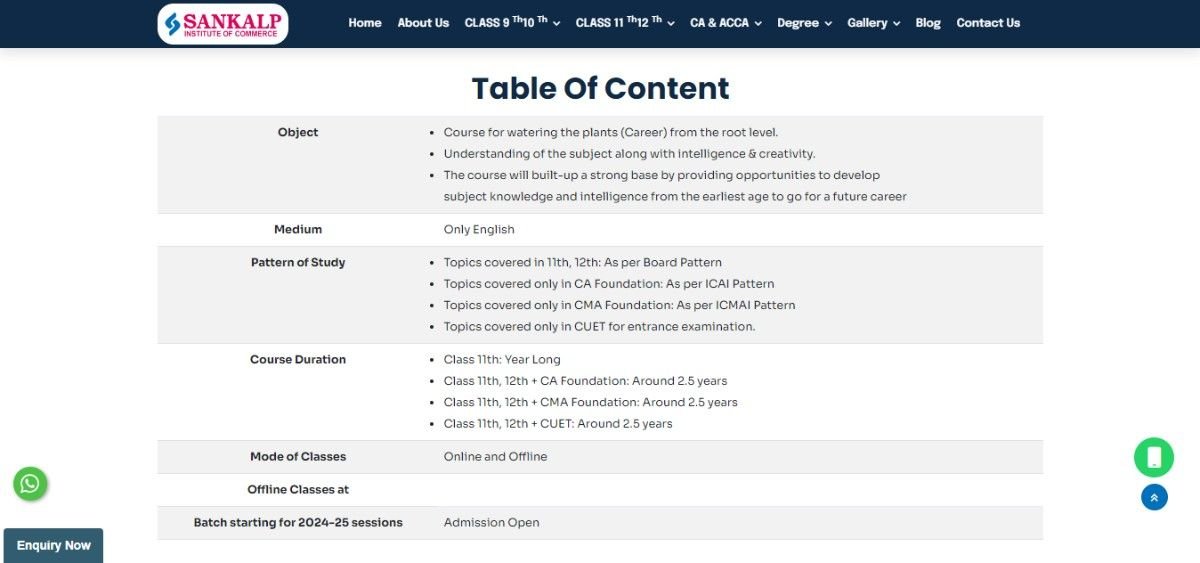
Task: Go to the Home page
Action: click(x=365, y=23)
